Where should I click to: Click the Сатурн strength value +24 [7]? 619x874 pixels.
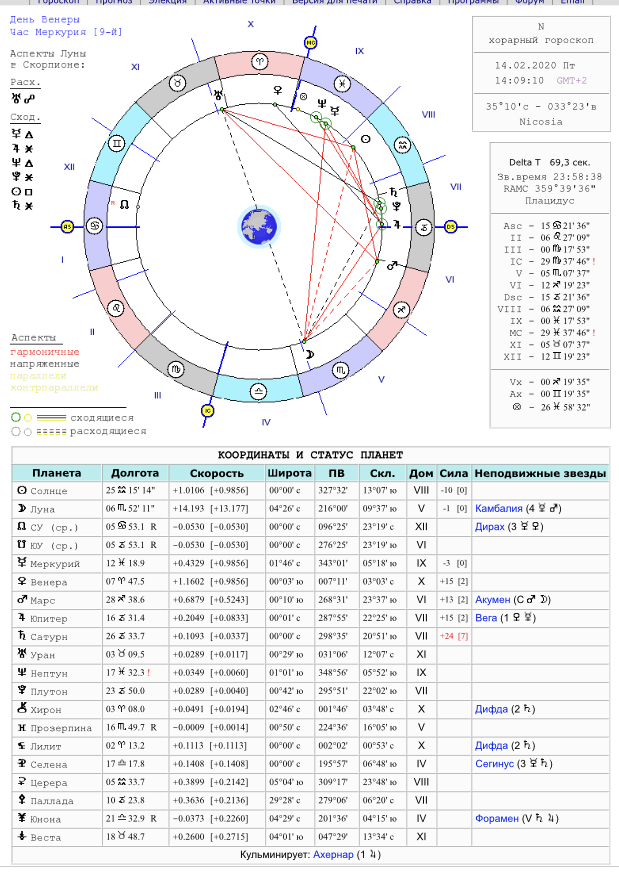(454, 636)
